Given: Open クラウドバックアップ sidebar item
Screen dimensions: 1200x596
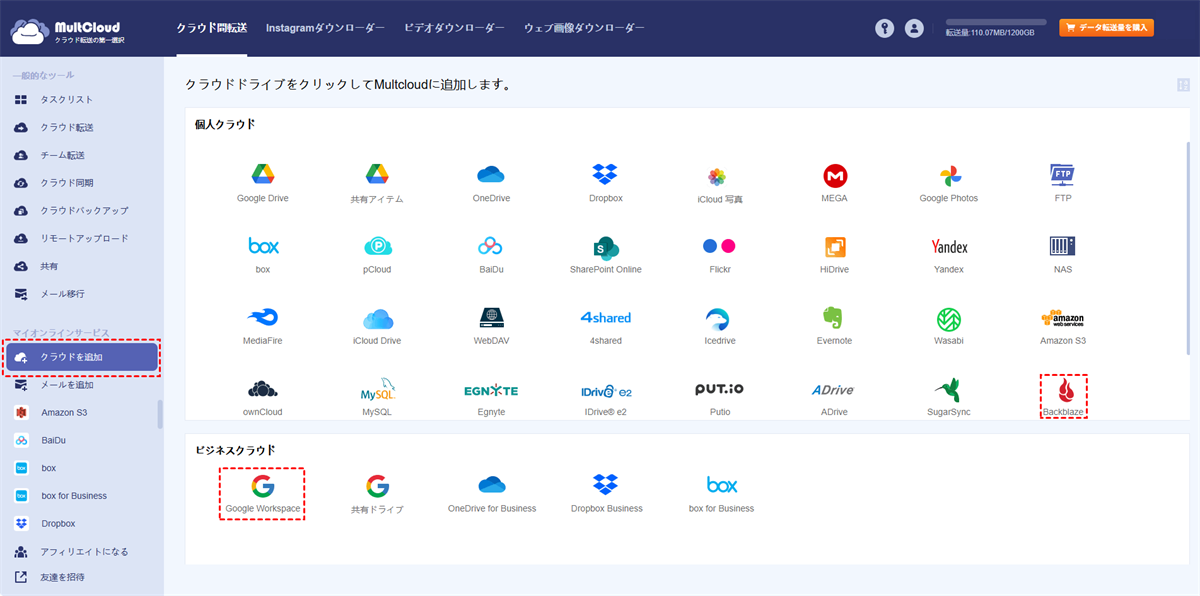Looking at the screenshot, I should [x=82, y=211].
